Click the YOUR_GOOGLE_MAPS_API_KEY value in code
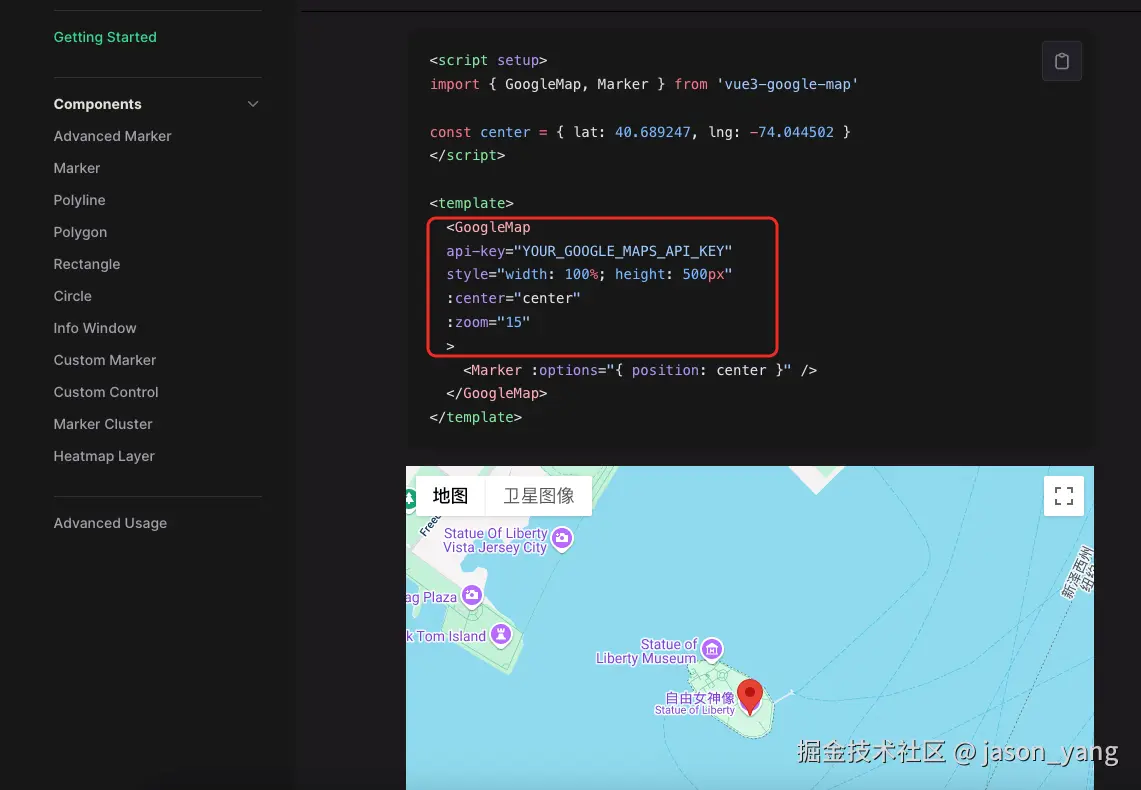Viewport: 1141px width, 790px height. click(x=623, y=251)
